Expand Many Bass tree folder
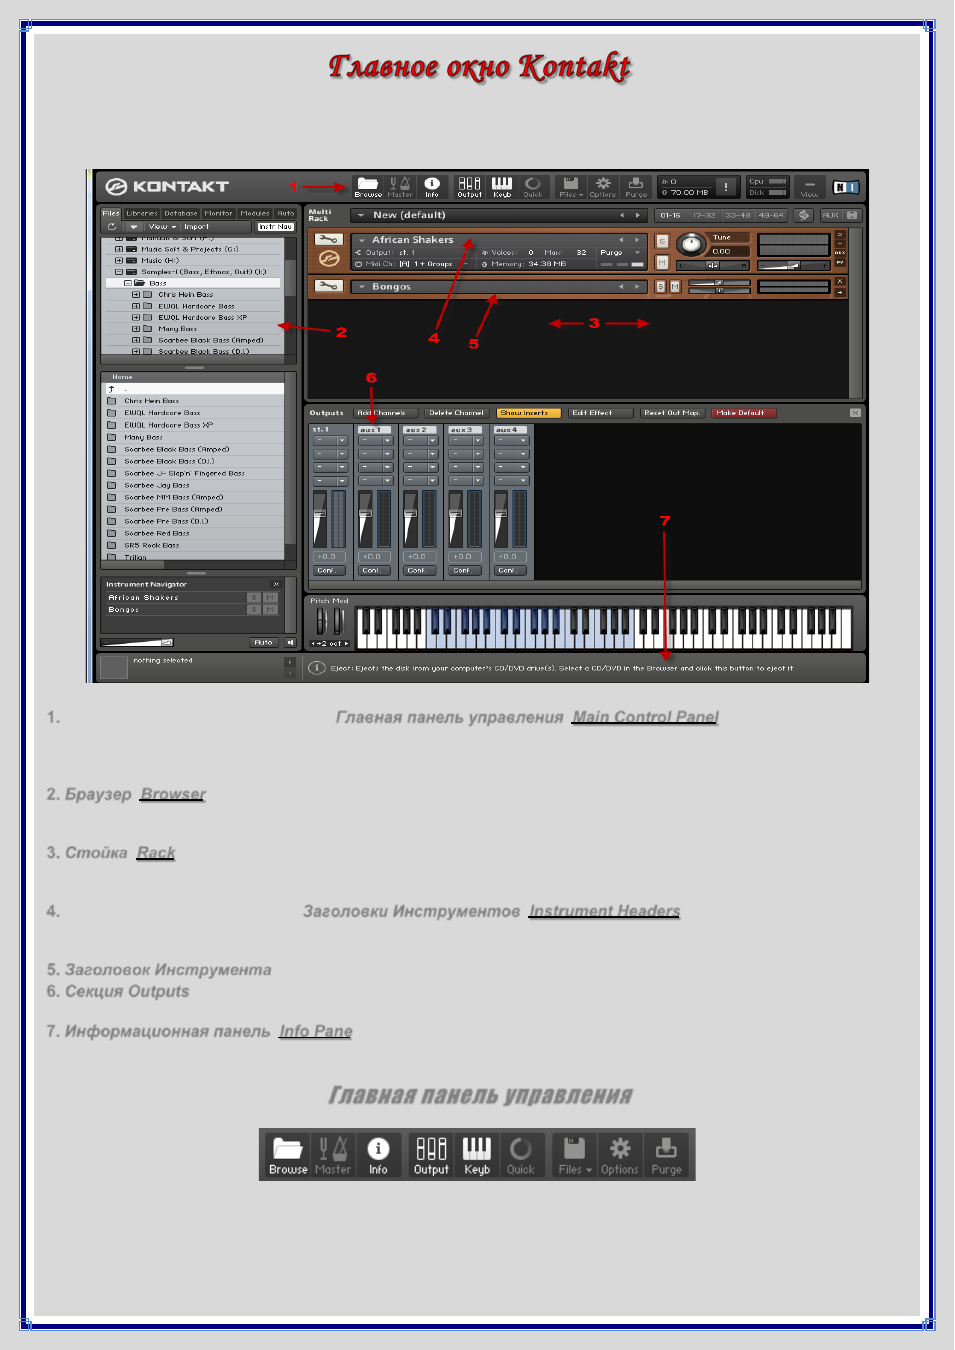This screenshot has height=1350, width=955. coord(136,329)
